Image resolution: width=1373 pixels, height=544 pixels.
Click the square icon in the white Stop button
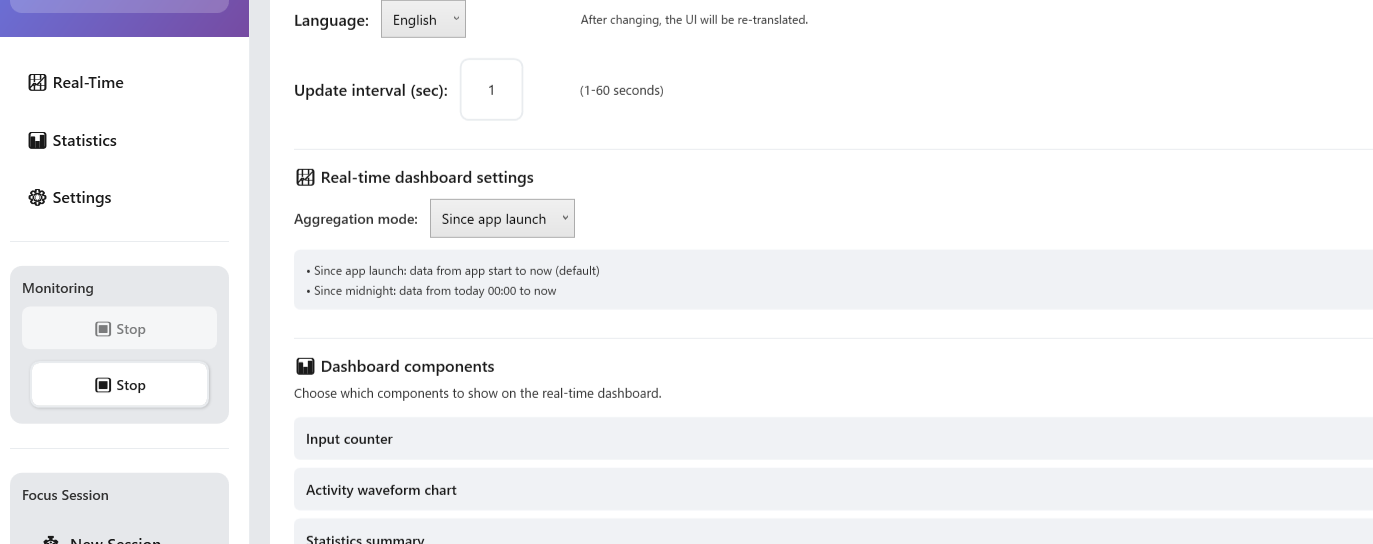click(x=103, y=385)
